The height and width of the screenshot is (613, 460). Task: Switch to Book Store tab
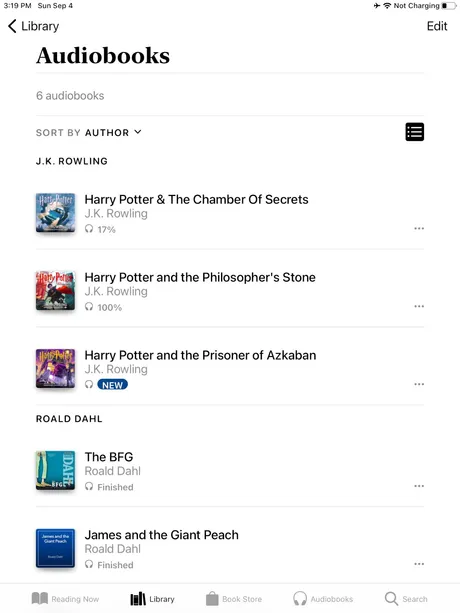pyautogui.click(x=234, y=599)
